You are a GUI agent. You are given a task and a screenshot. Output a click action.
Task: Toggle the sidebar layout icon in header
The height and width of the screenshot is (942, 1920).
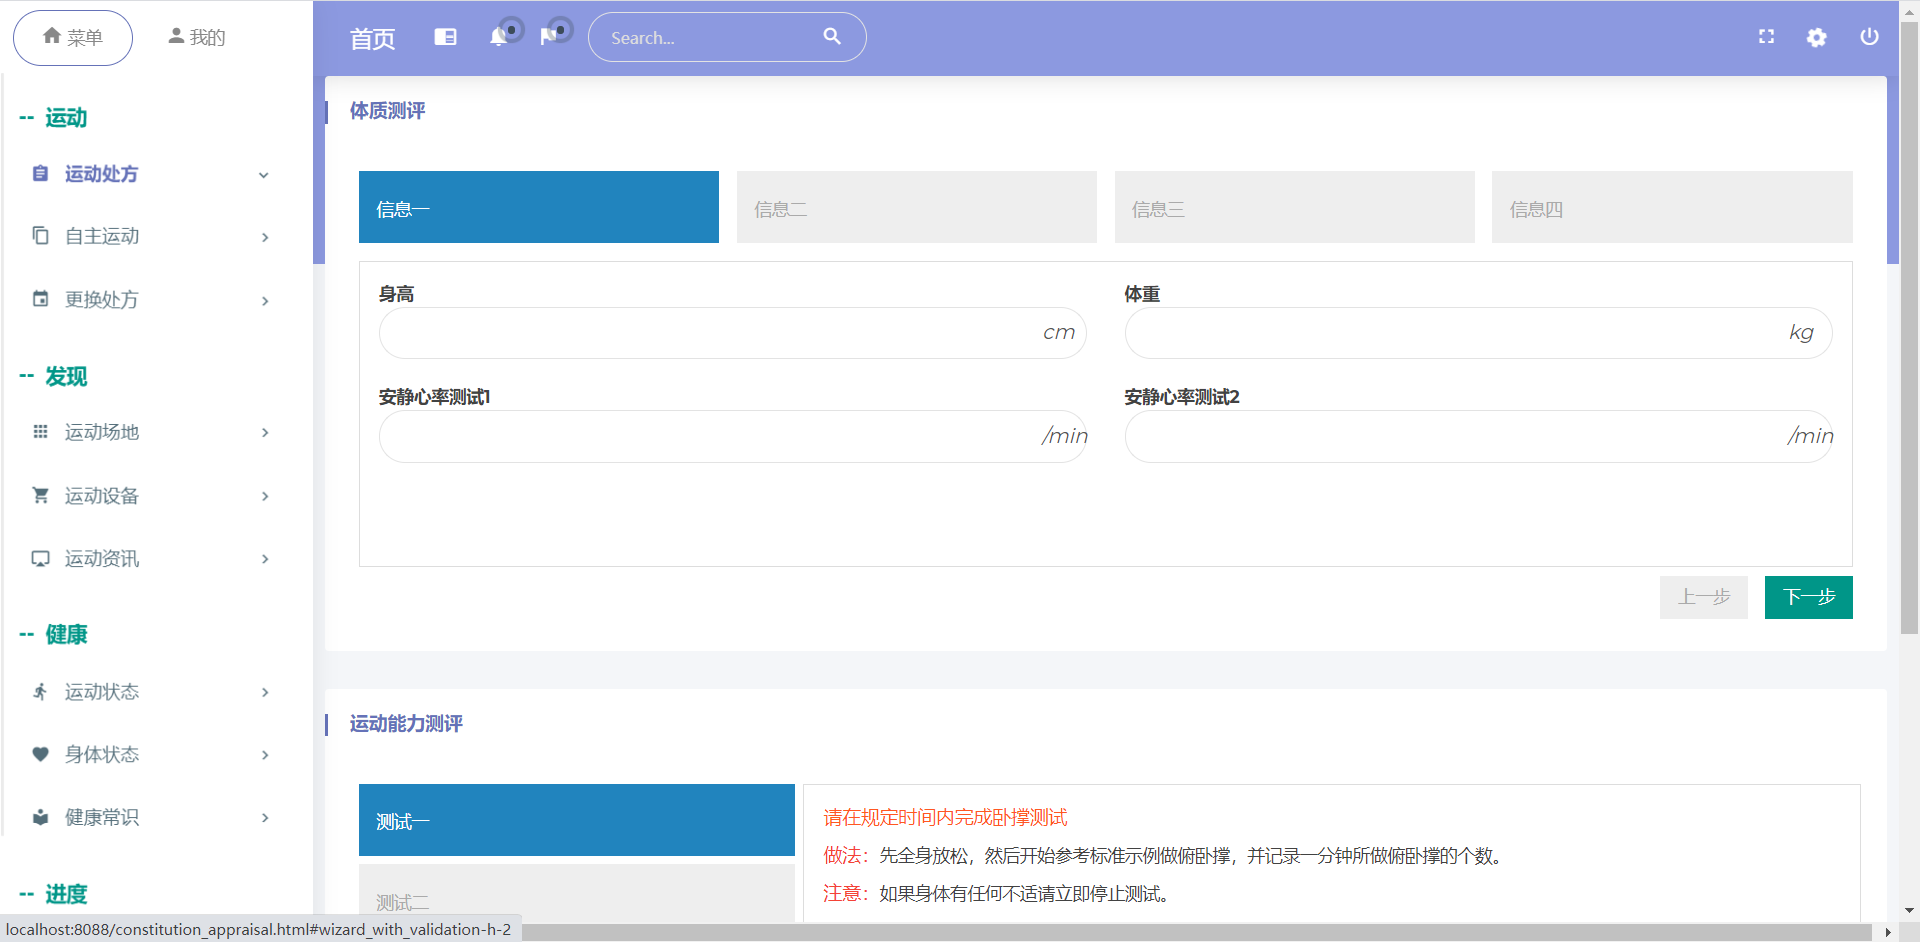point(445,37)
